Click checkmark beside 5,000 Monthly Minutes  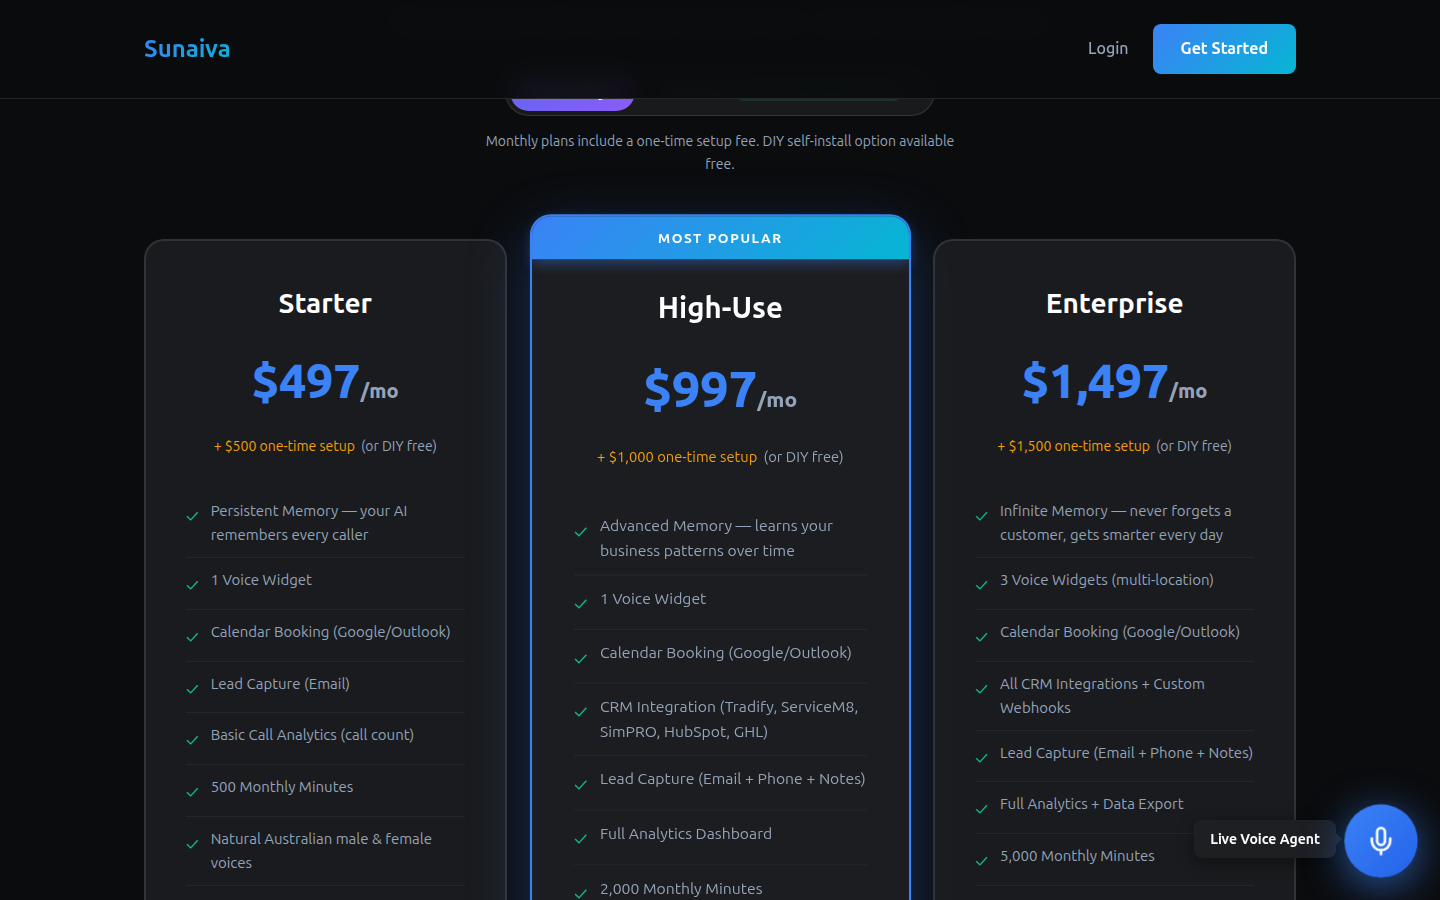(982, 861)
